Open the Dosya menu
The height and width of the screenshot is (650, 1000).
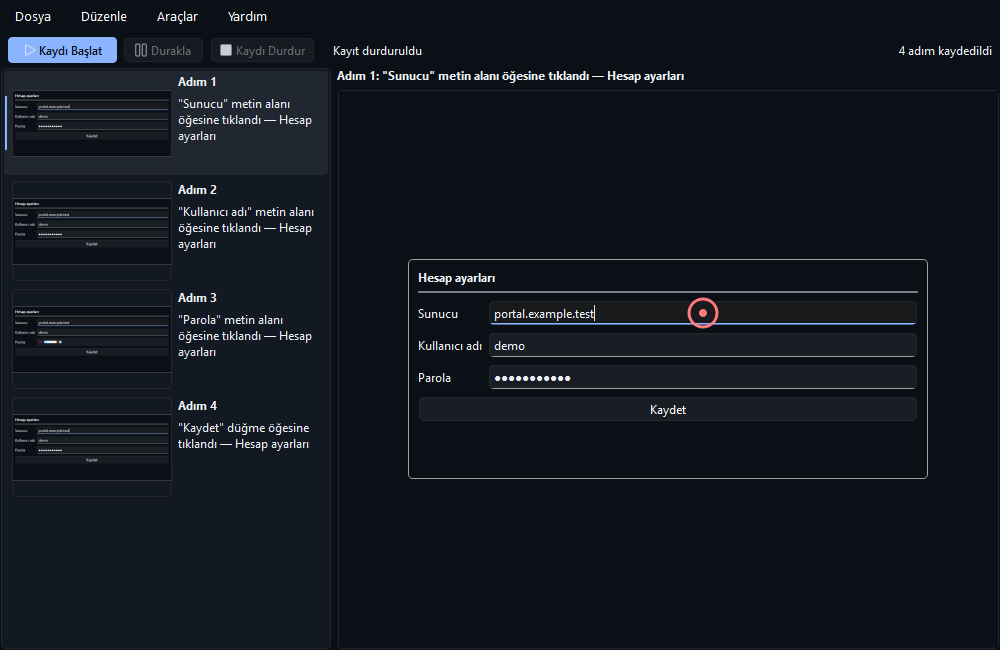click(x=33, y=17)
